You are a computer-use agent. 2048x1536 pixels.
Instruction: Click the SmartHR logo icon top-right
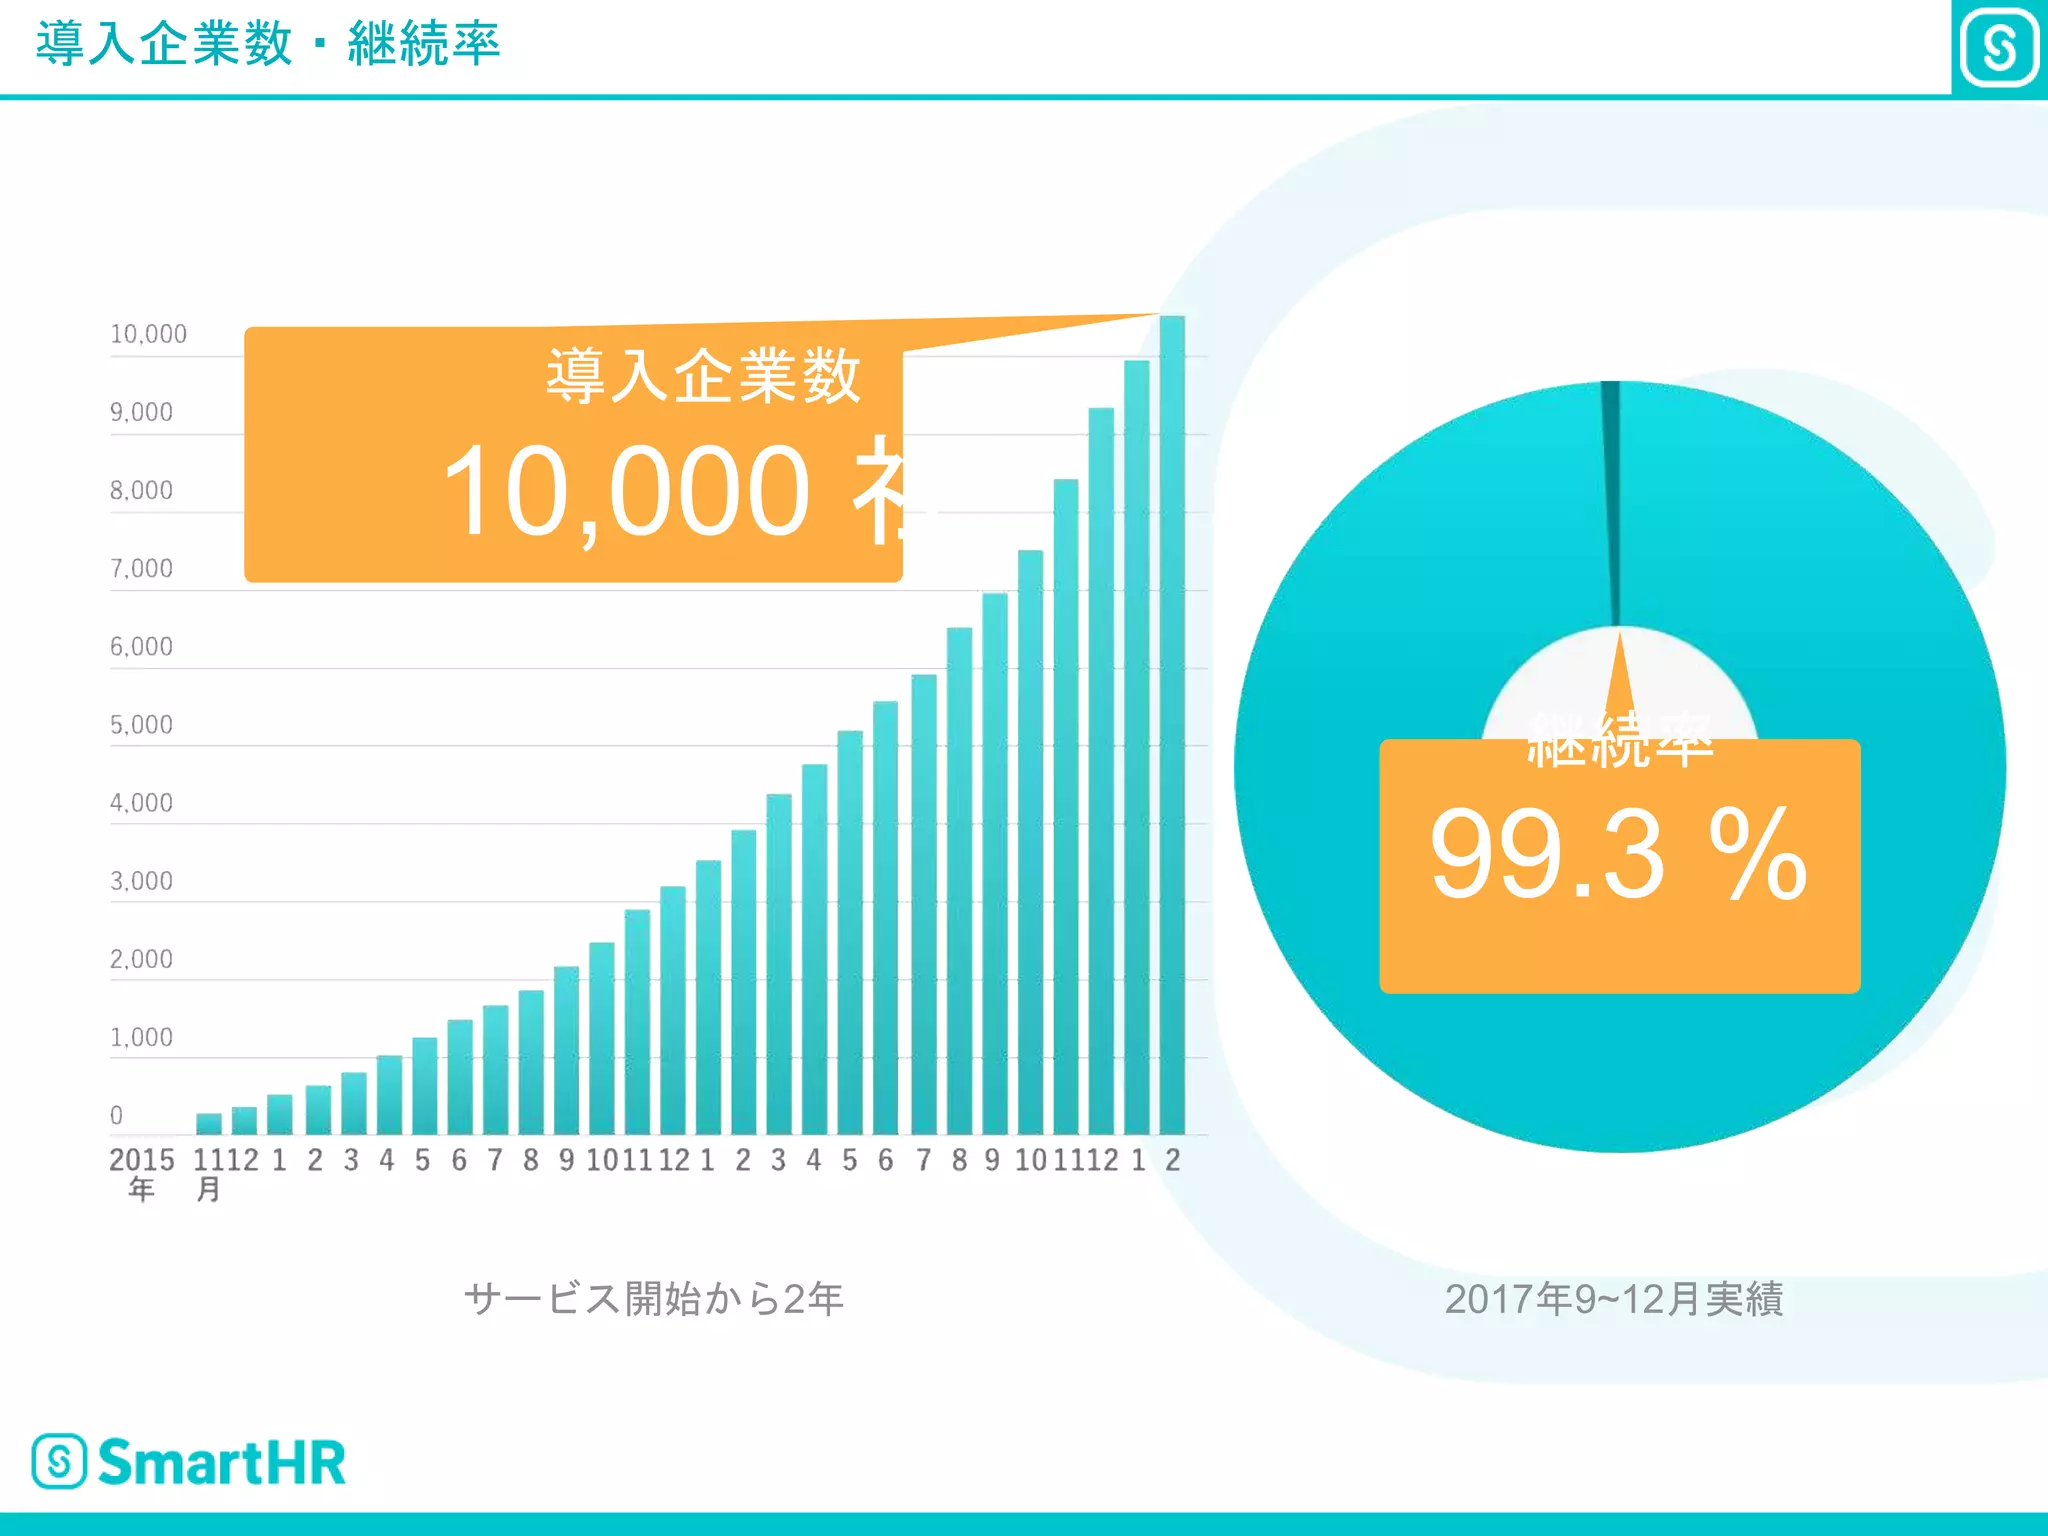click(x=1999, y=47)
